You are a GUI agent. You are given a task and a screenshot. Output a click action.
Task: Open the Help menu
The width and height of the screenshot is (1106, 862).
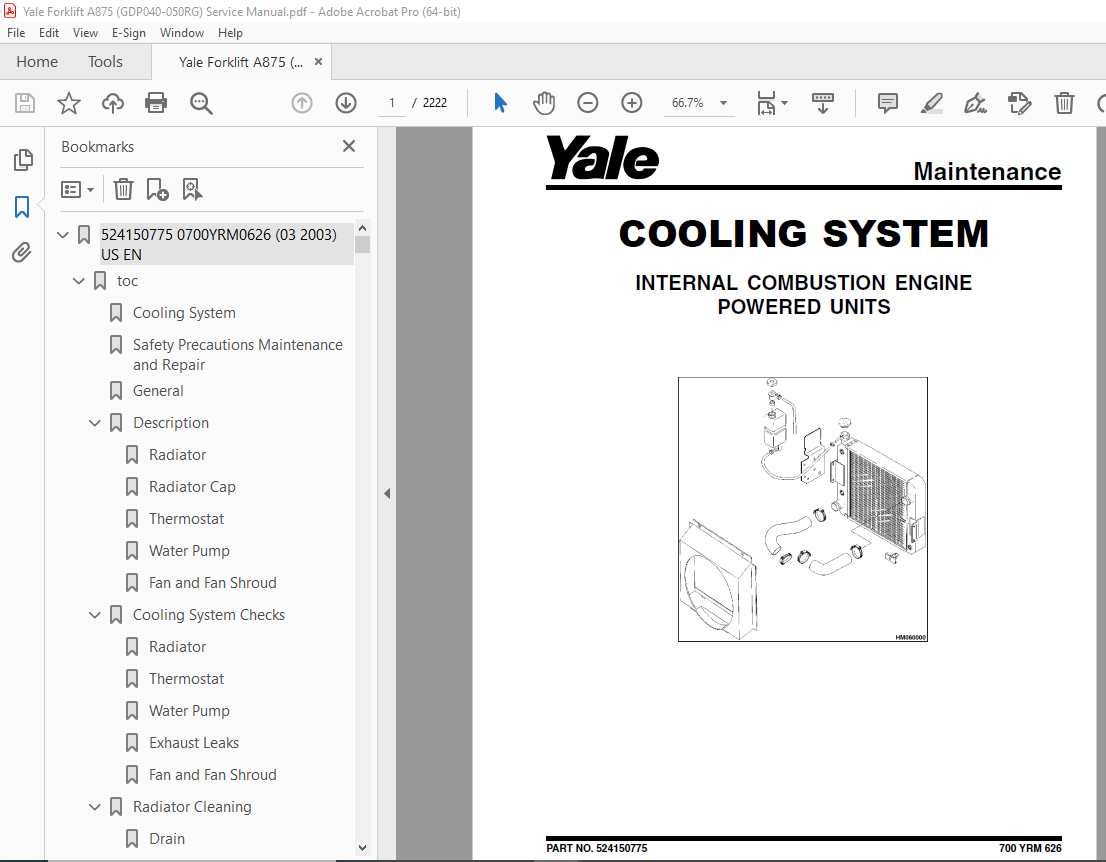pos(230,32)
